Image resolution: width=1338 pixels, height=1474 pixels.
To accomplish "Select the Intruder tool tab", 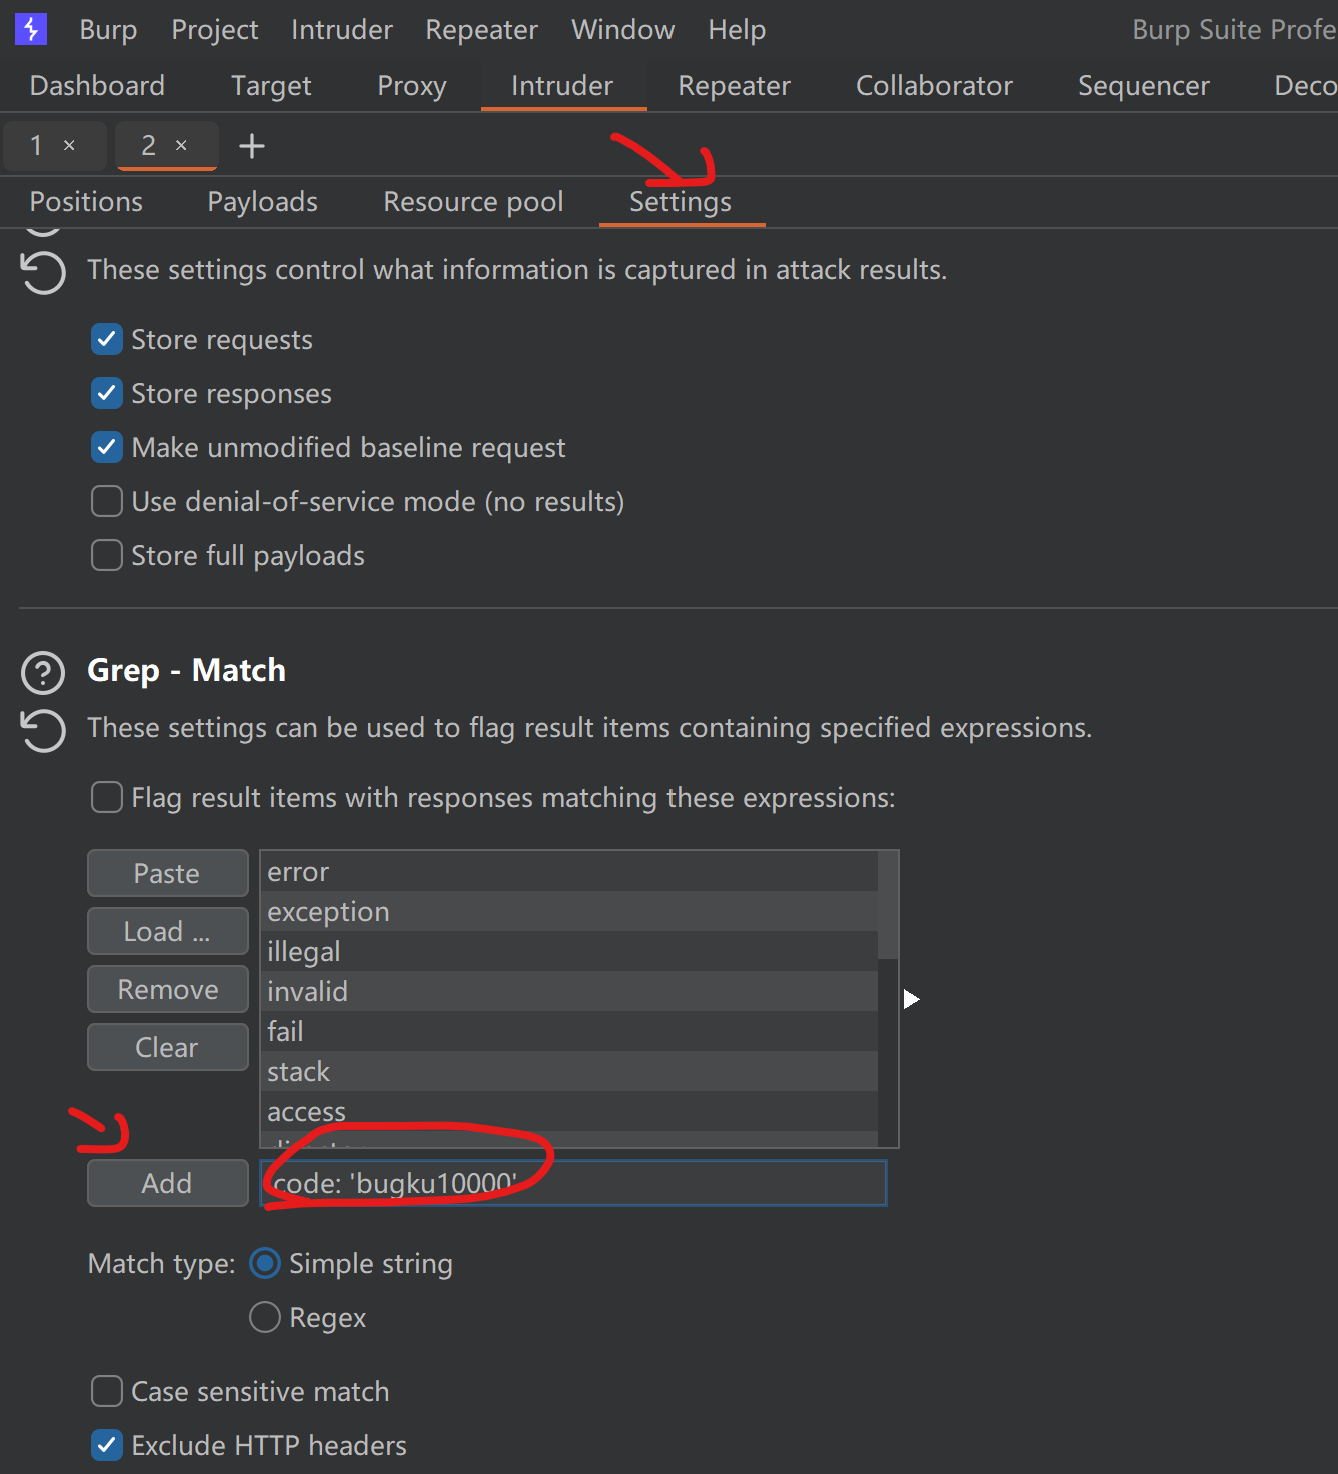I will 562,86.
